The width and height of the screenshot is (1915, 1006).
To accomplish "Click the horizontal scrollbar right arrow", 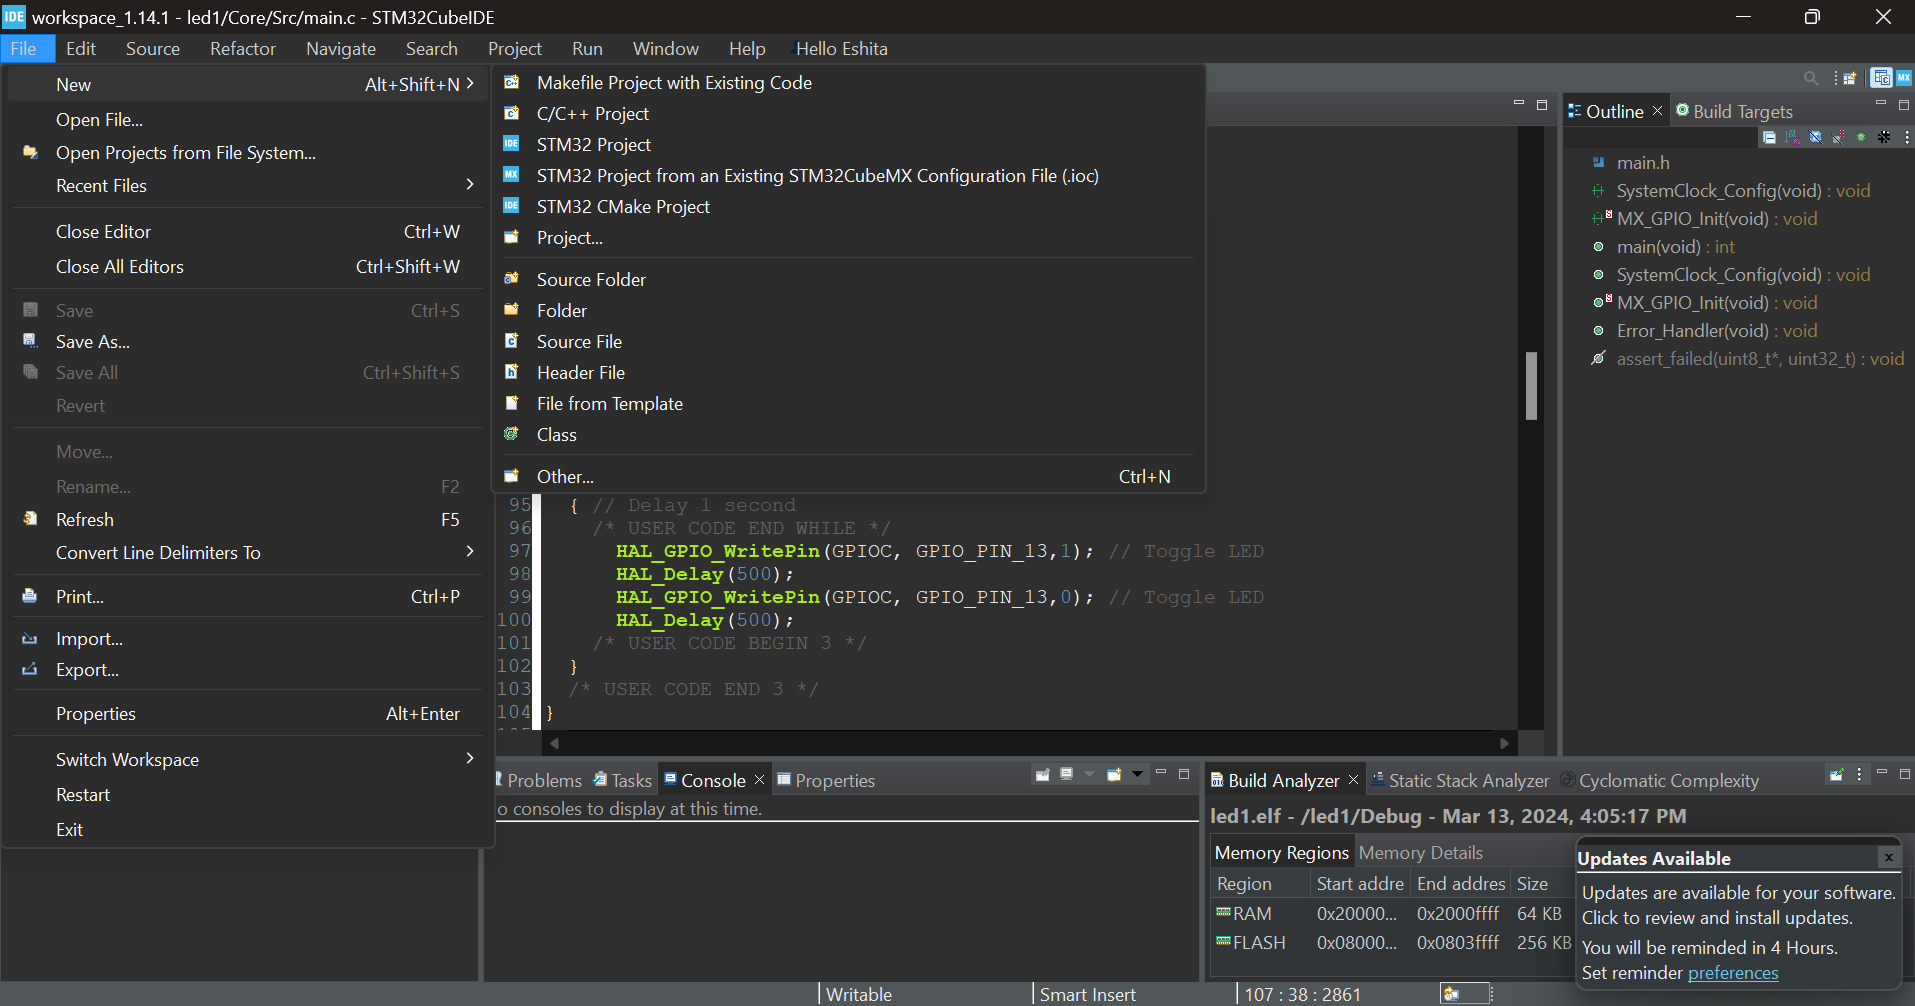I will tap(1503, 743).
